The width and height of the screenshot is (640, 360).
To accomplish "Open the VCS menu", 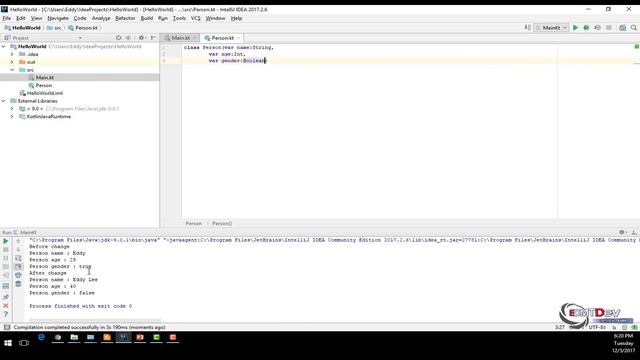I will pyautogui.click(x=196, y=18).
